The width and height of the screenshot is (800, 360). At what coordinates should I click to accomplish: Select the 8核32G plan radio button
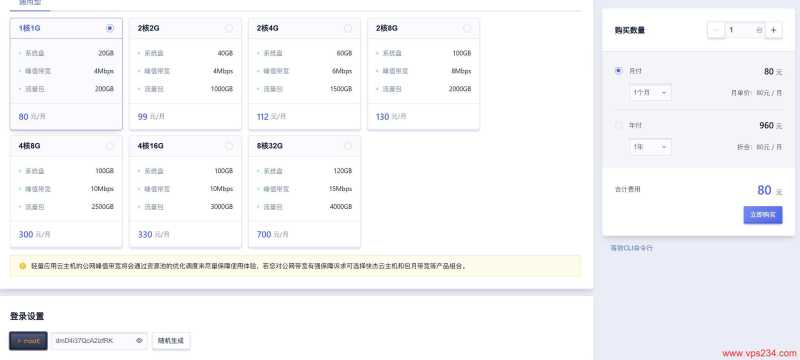[x=348, y=146]
